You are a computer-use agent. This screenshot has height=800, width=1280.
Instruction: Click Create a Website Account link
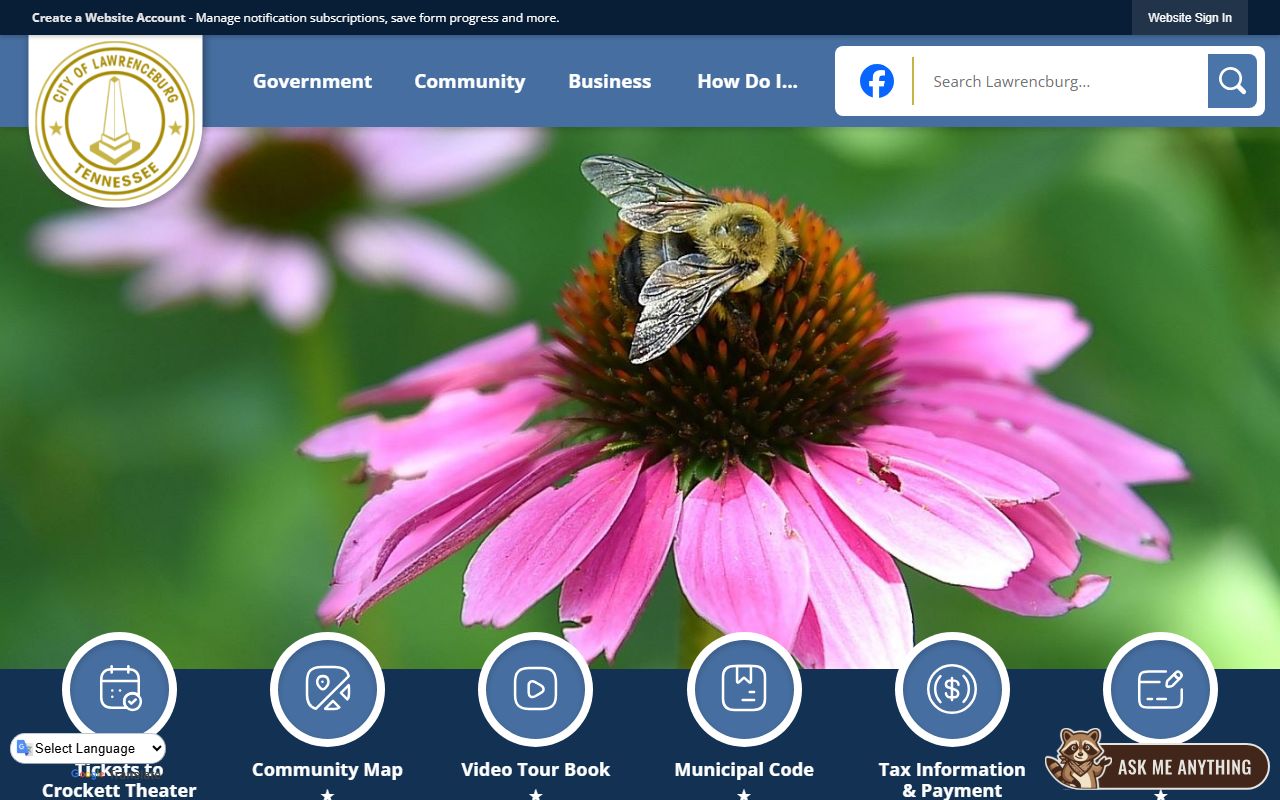point(108,18)
